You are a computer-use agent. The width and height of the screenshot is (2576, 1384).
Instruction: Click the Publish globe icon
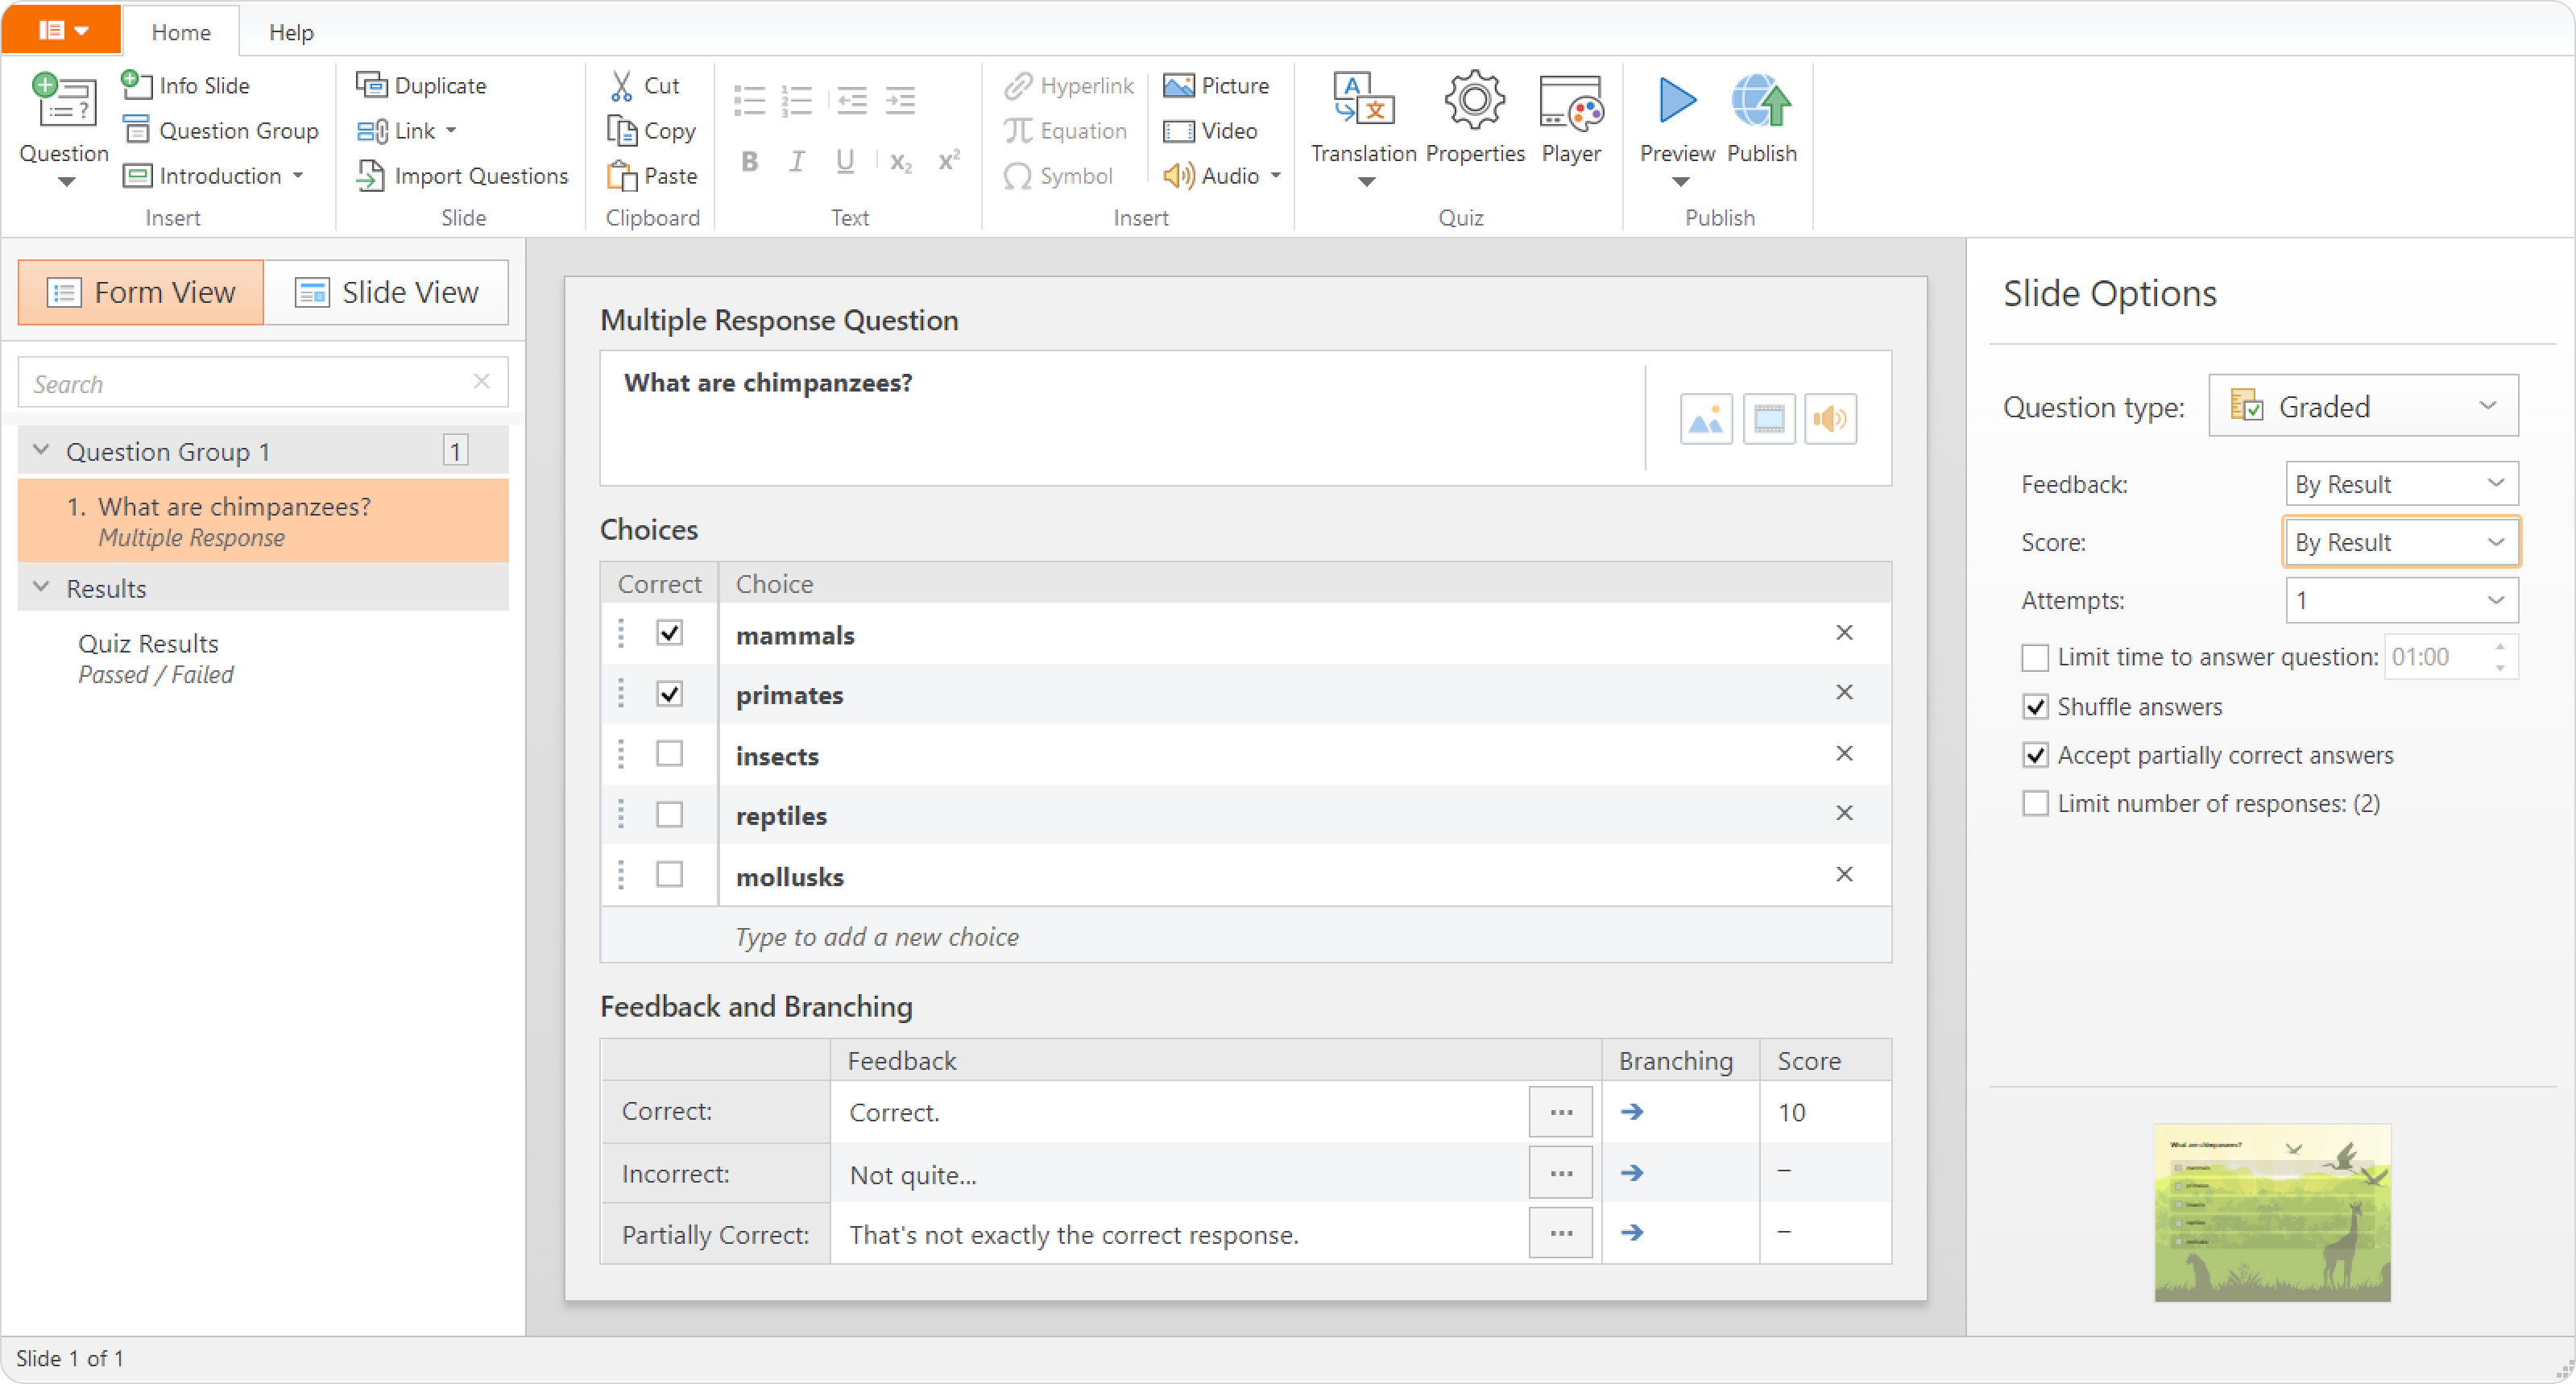coord(1761,102)
